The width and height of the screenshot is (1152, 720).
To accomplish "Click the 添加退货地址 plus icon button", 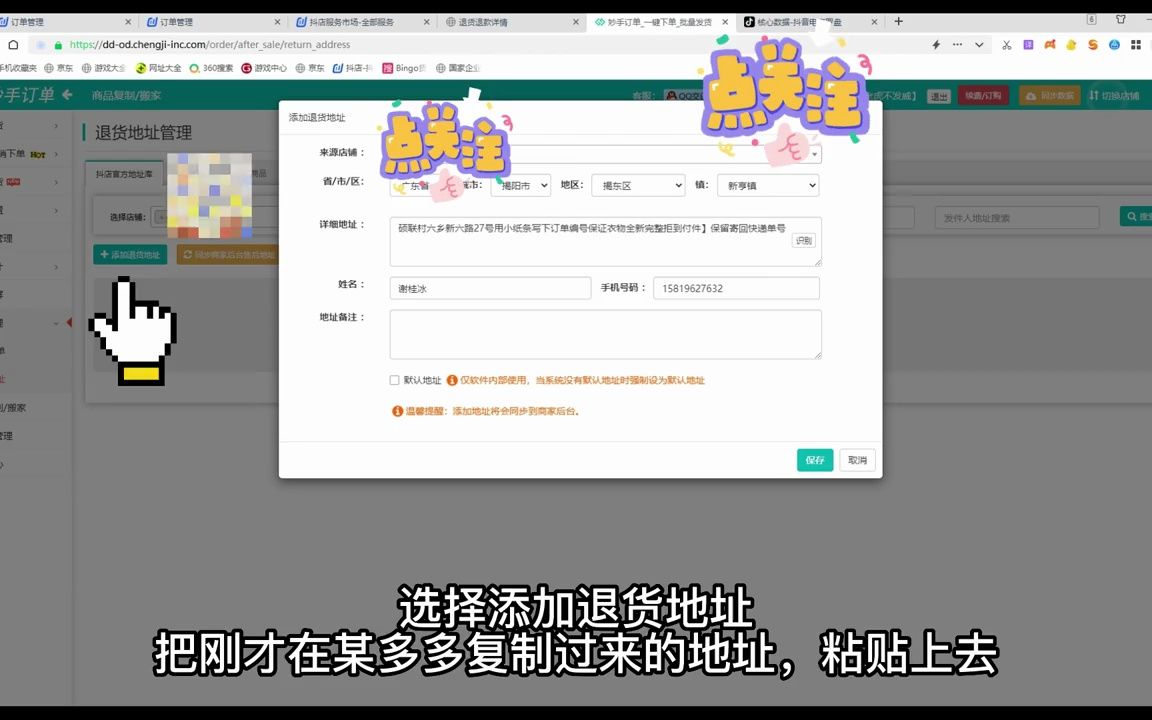I will click(105, 254).
